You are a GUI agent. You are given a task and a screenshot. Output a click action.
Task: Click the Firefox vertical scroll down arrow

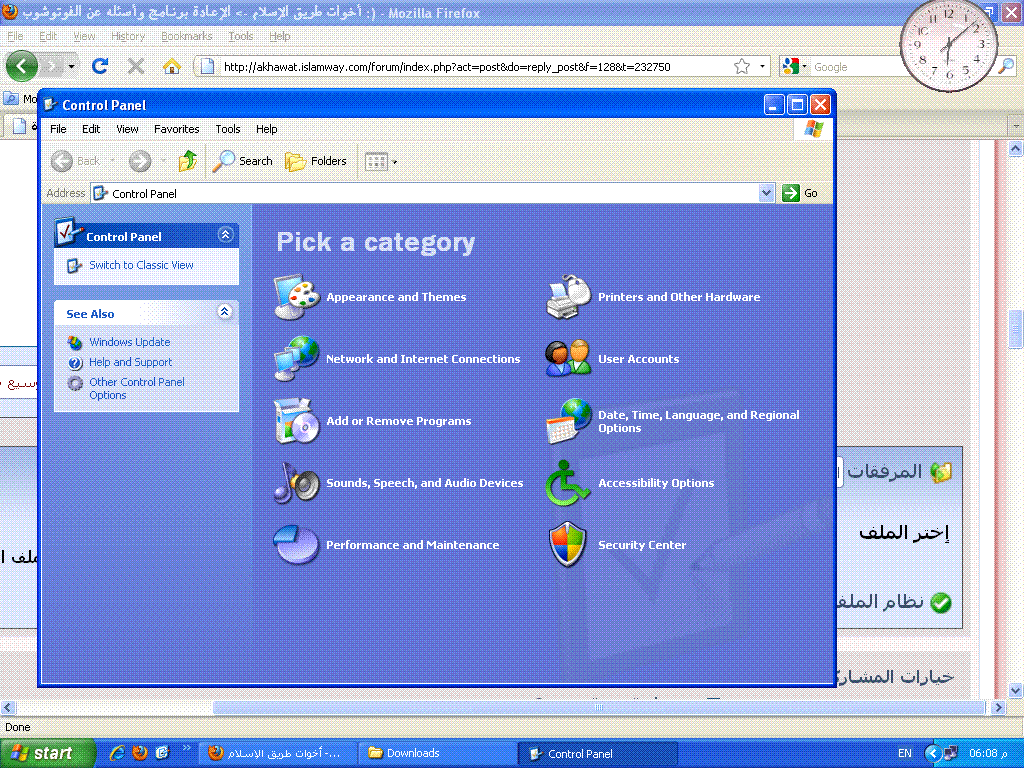tap(1015, 690)
